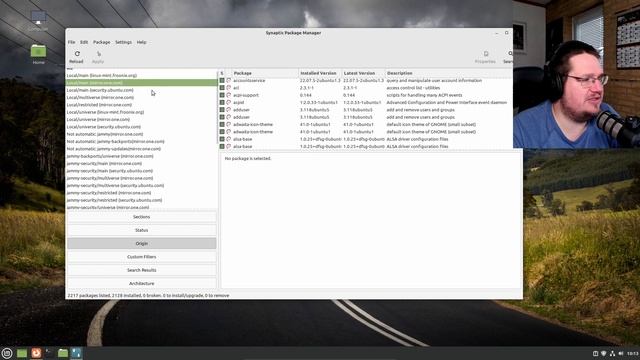Show the Search Results view
This screenshot has width=640, height=360.
click(142, 270)
